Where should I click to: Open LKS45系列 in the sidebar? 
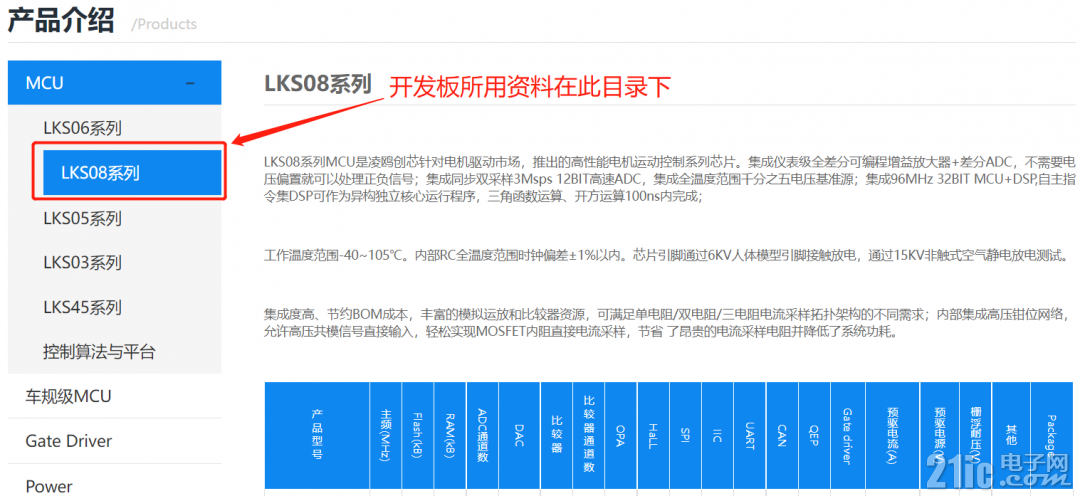coord(83,307)
